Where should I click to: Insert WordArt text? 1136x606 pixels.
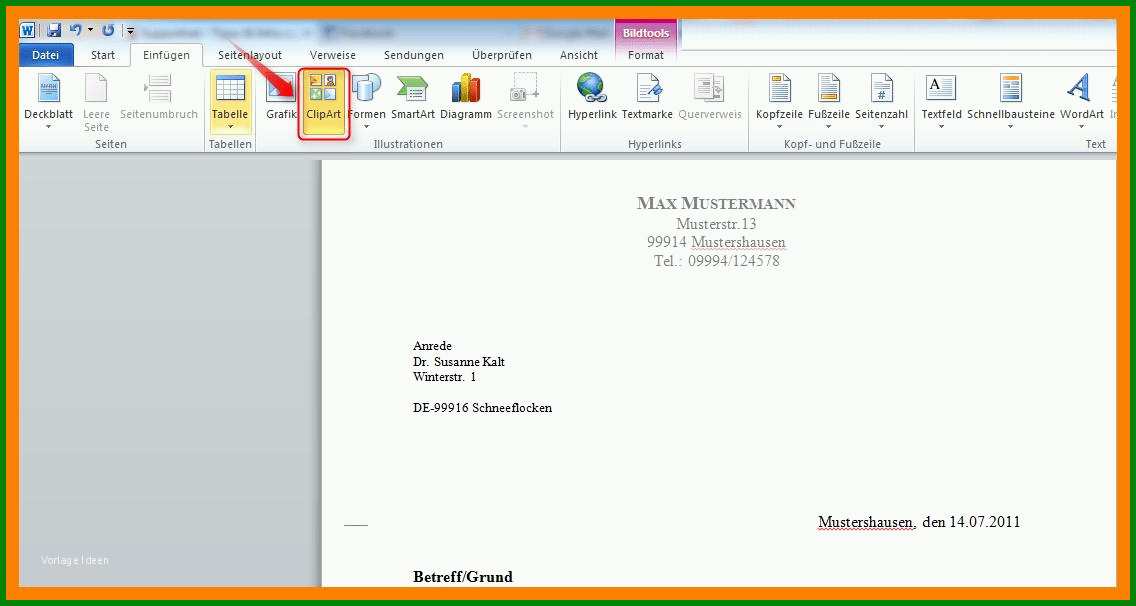[x=1081, y=97]
